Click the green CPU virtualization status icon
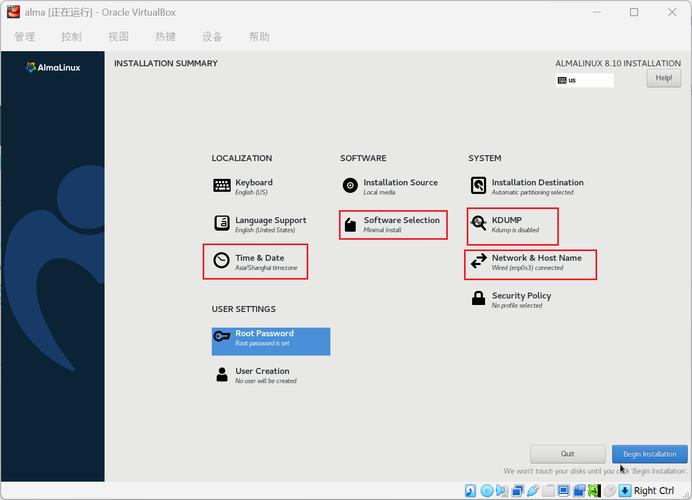Viewport: 692px width, 500px height. coord(594,490)
